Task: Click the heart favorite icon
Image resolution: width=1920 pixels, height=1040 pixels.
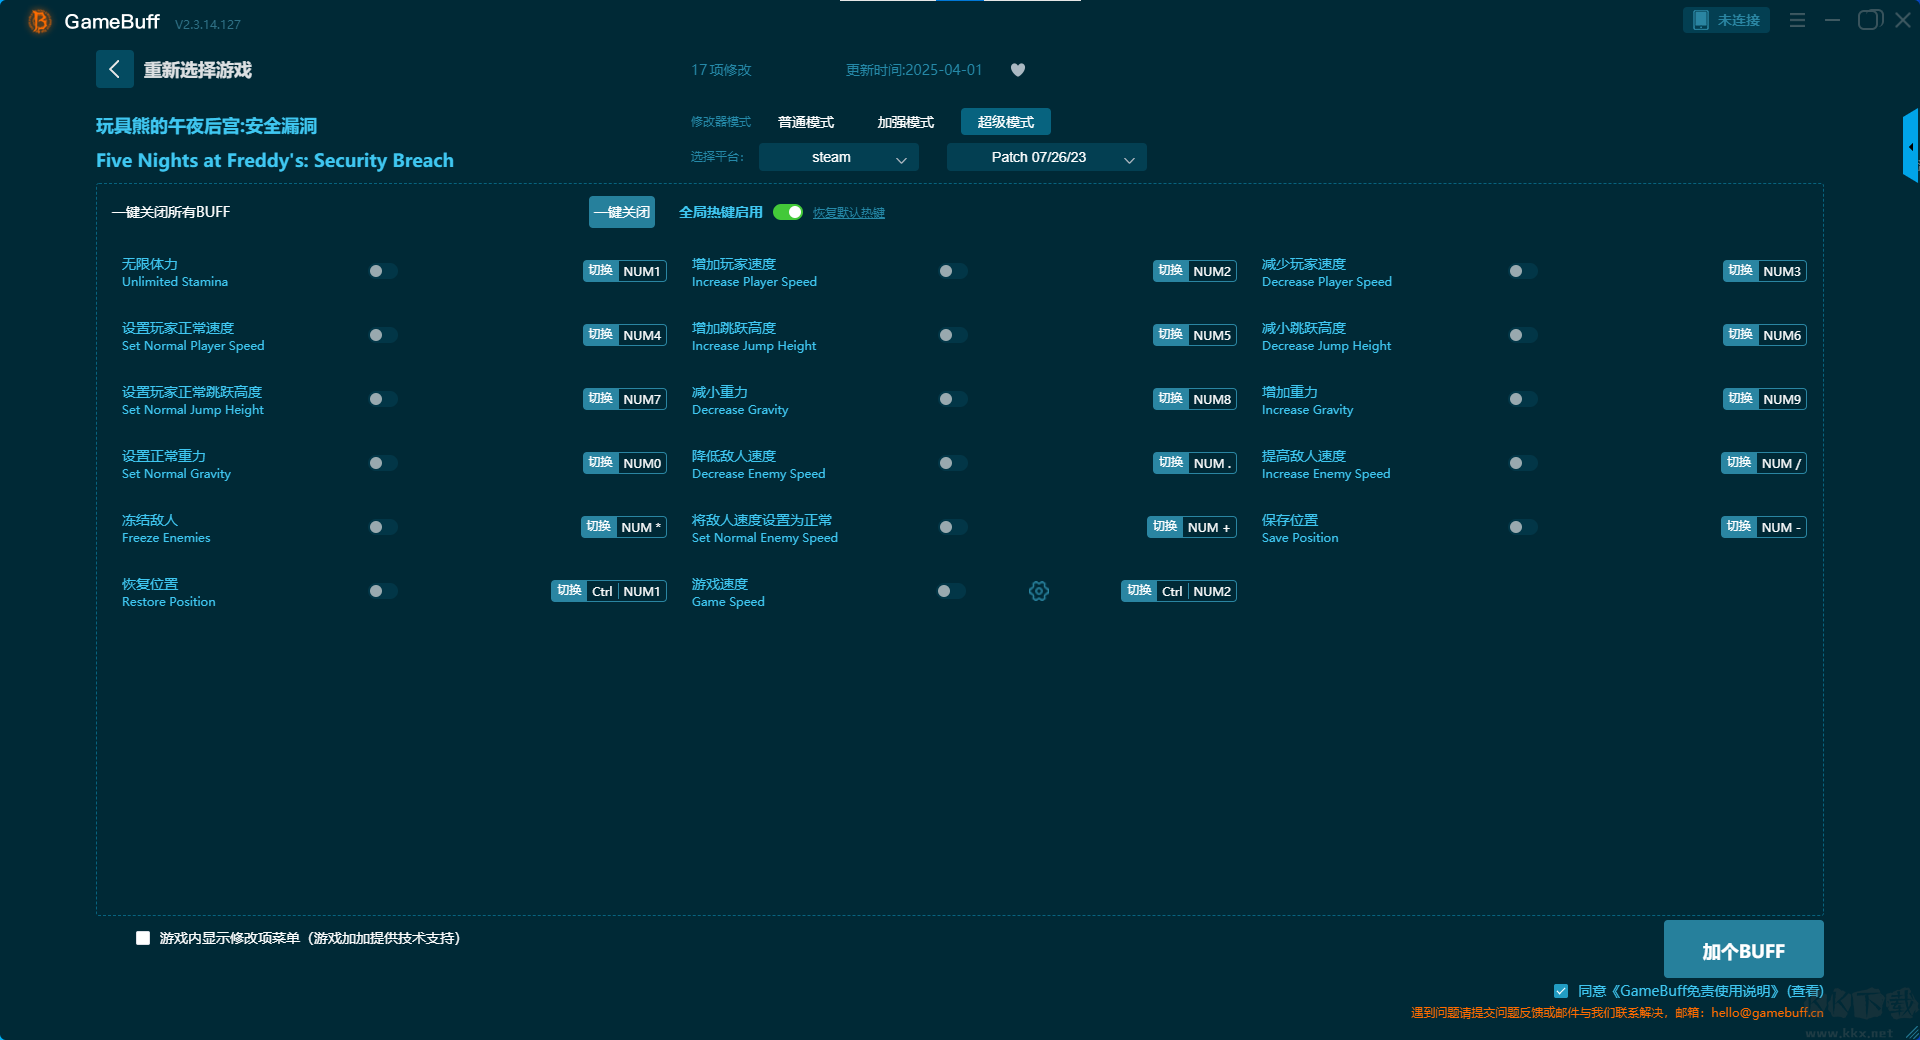Action: point(1018,70)
